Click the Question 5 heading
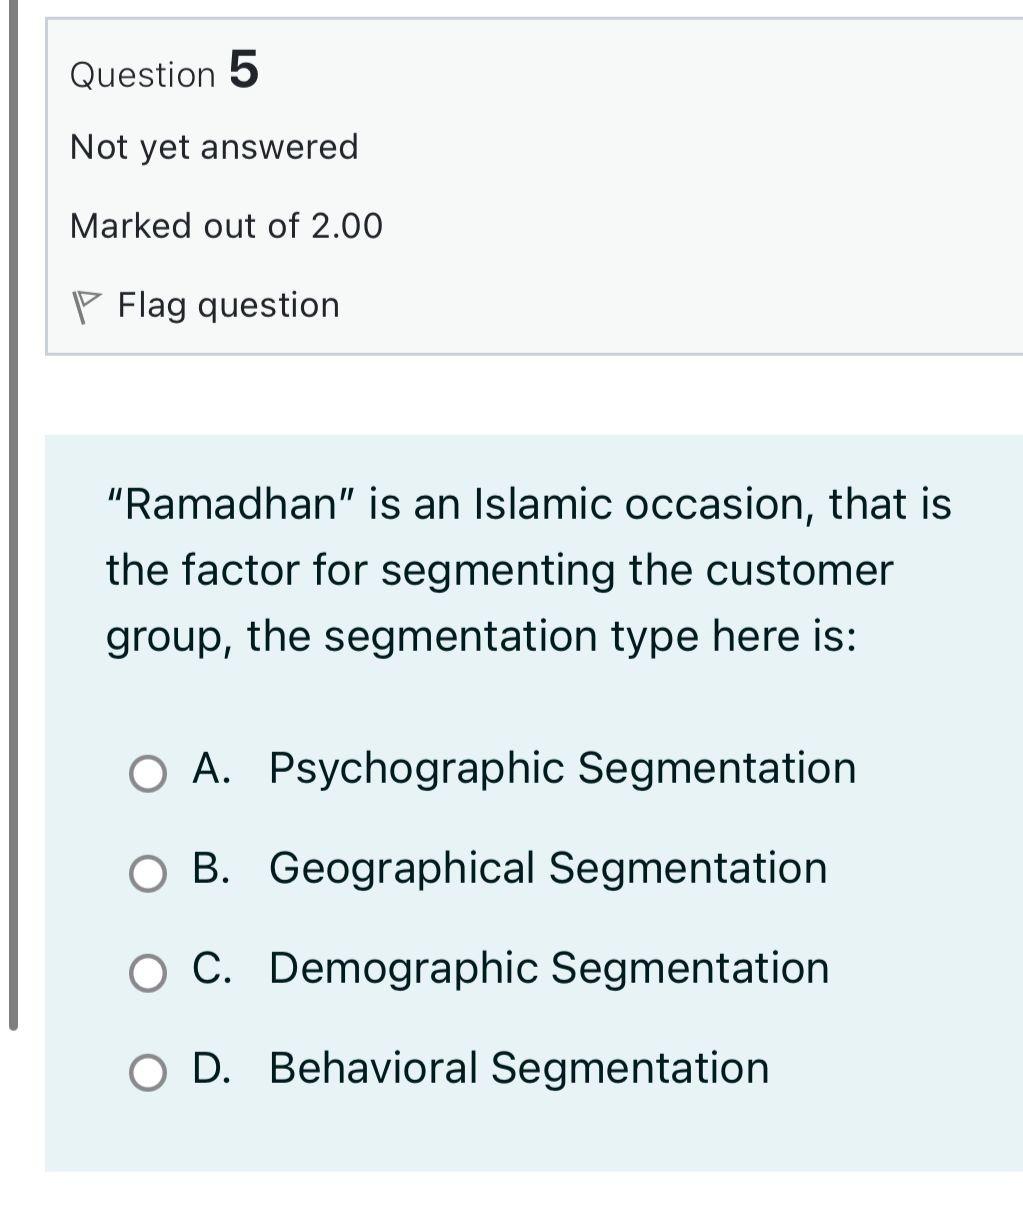 click(164, 73)
